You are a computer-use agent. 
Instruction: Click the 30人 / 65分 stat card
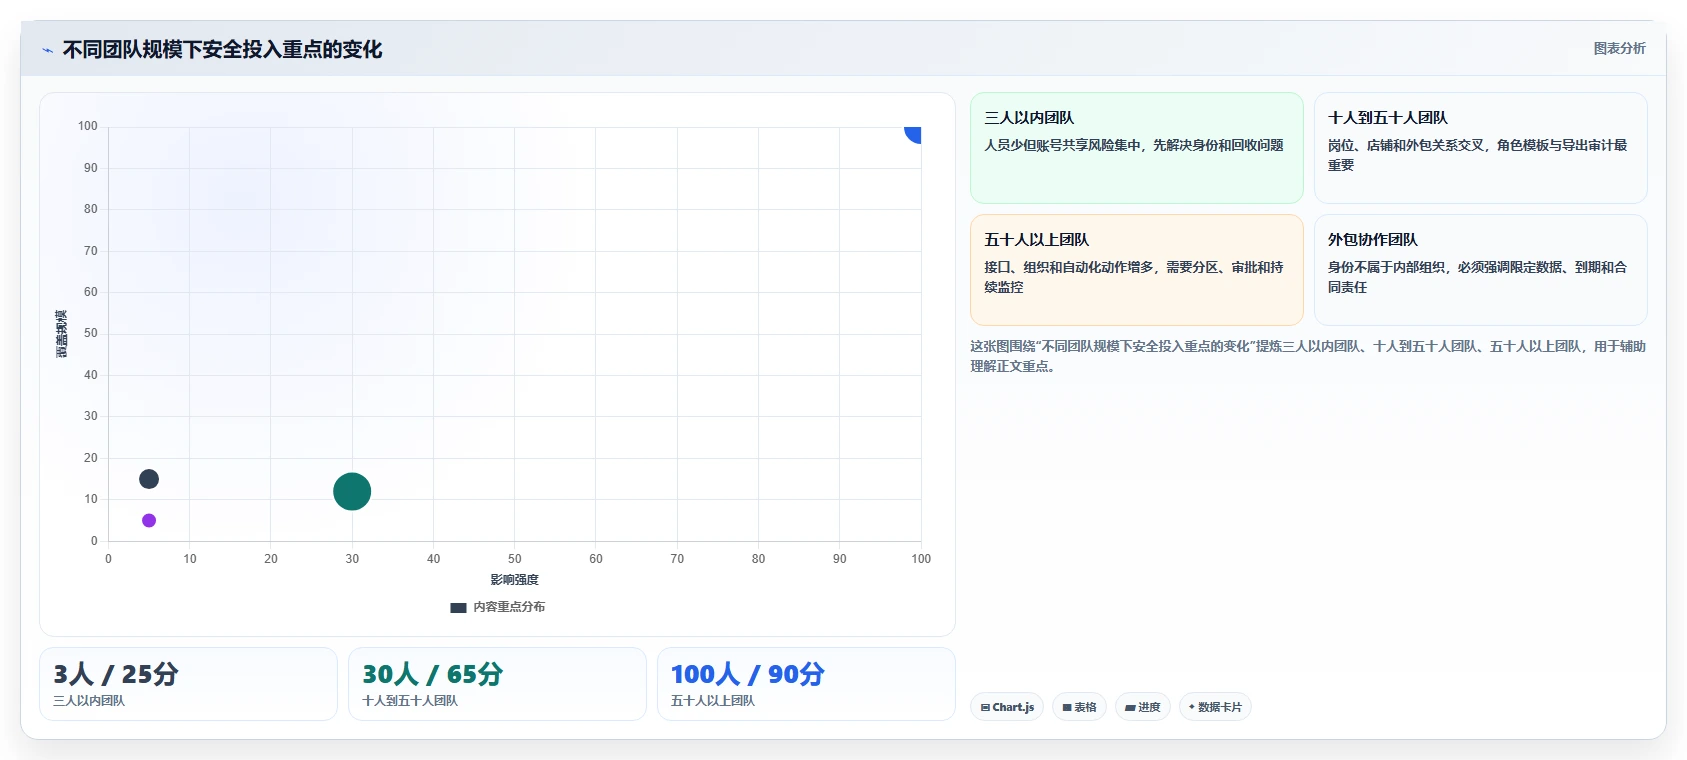pyautogui.click(x=497, y=684)
